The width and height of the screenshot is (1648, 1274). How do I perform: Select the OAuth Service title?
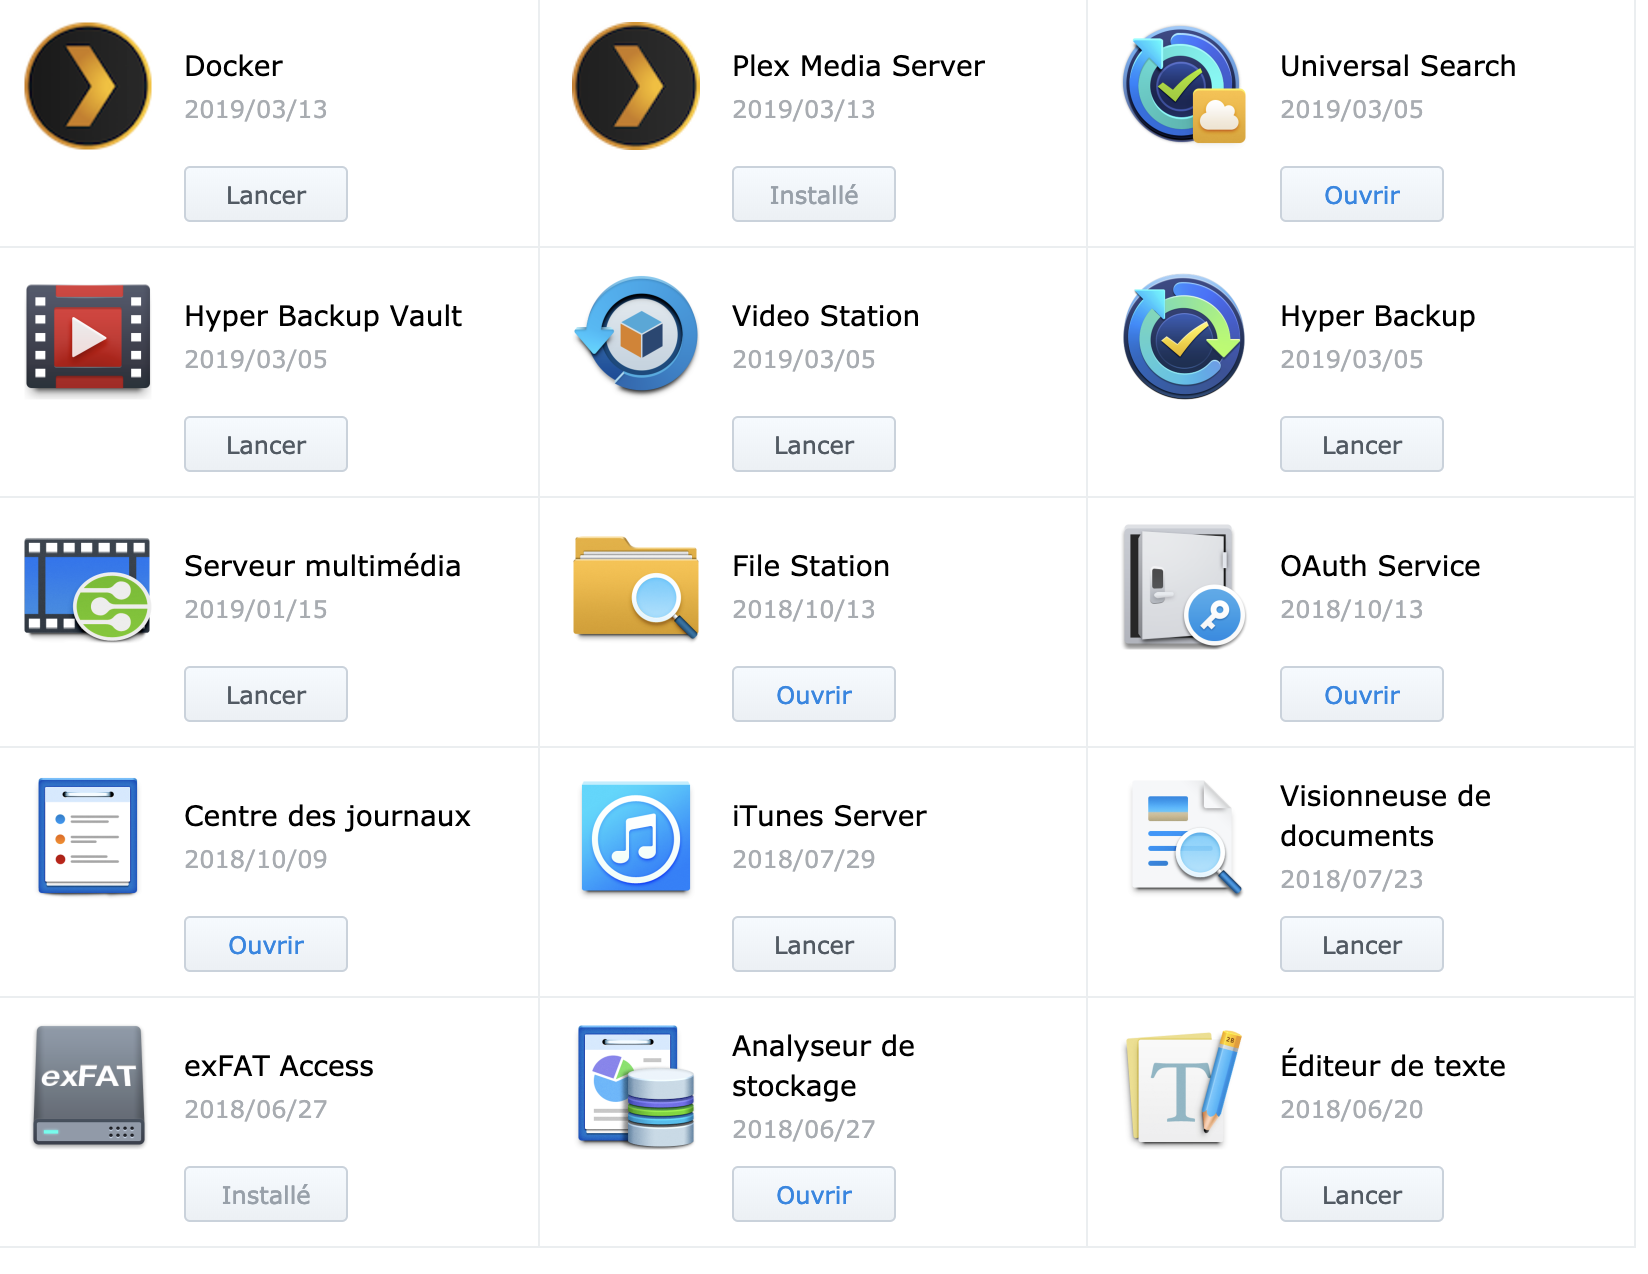[x=1380, y=566]
